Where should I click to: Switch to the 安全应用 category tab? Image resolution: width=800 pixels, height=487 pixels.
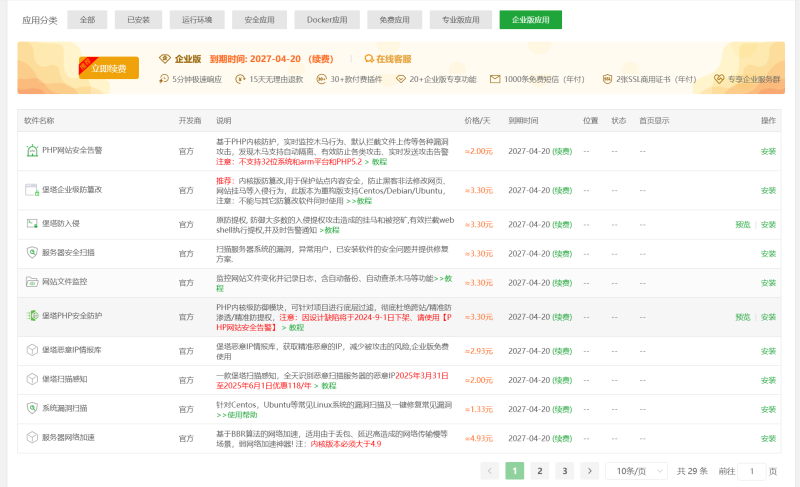point(259,20)
